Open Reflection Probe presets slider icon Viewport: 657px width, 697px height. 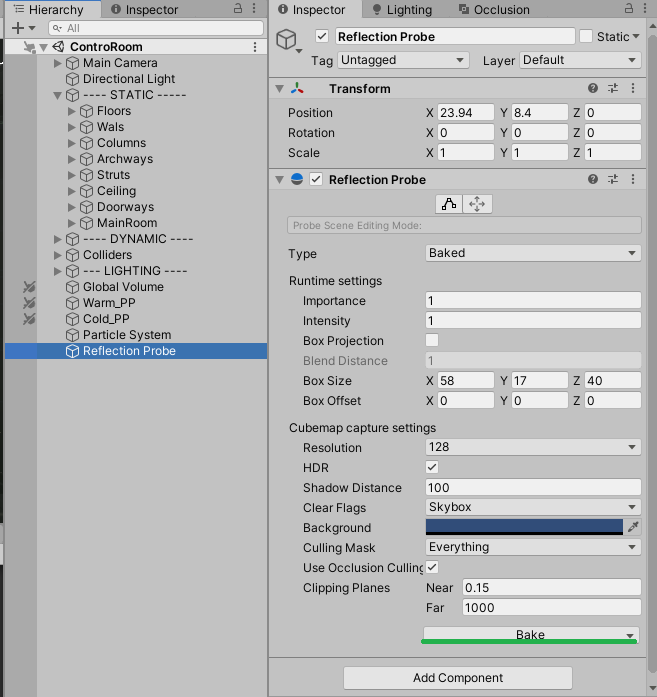point(613,179)
